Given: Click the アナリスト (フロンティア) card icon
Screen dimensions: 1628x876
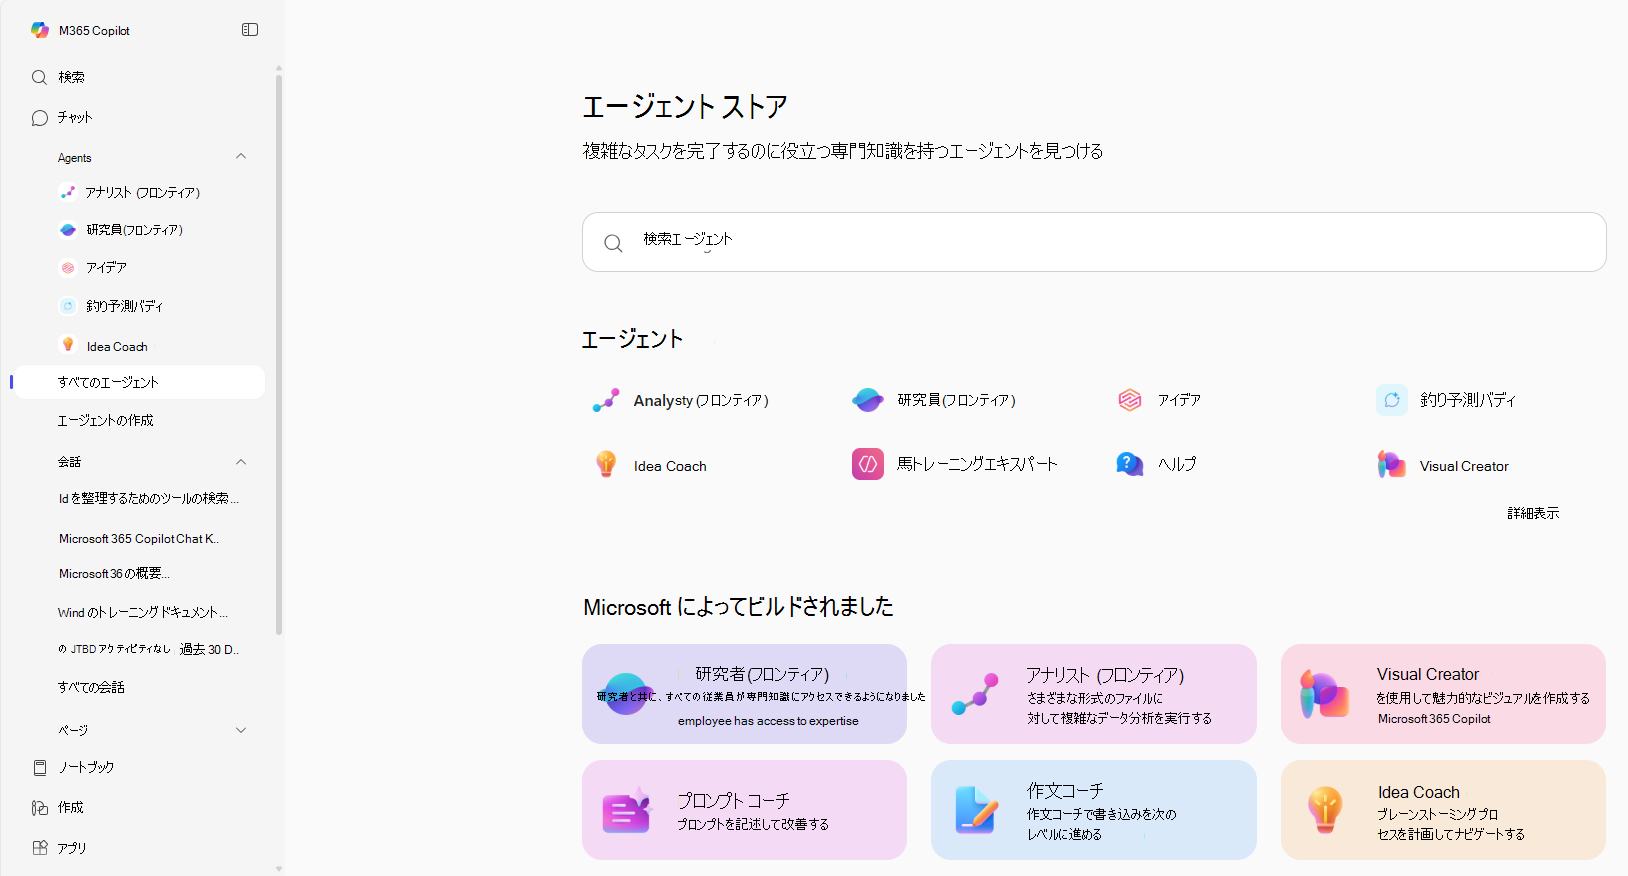Looking at the screenshot, I should point(975,694).
